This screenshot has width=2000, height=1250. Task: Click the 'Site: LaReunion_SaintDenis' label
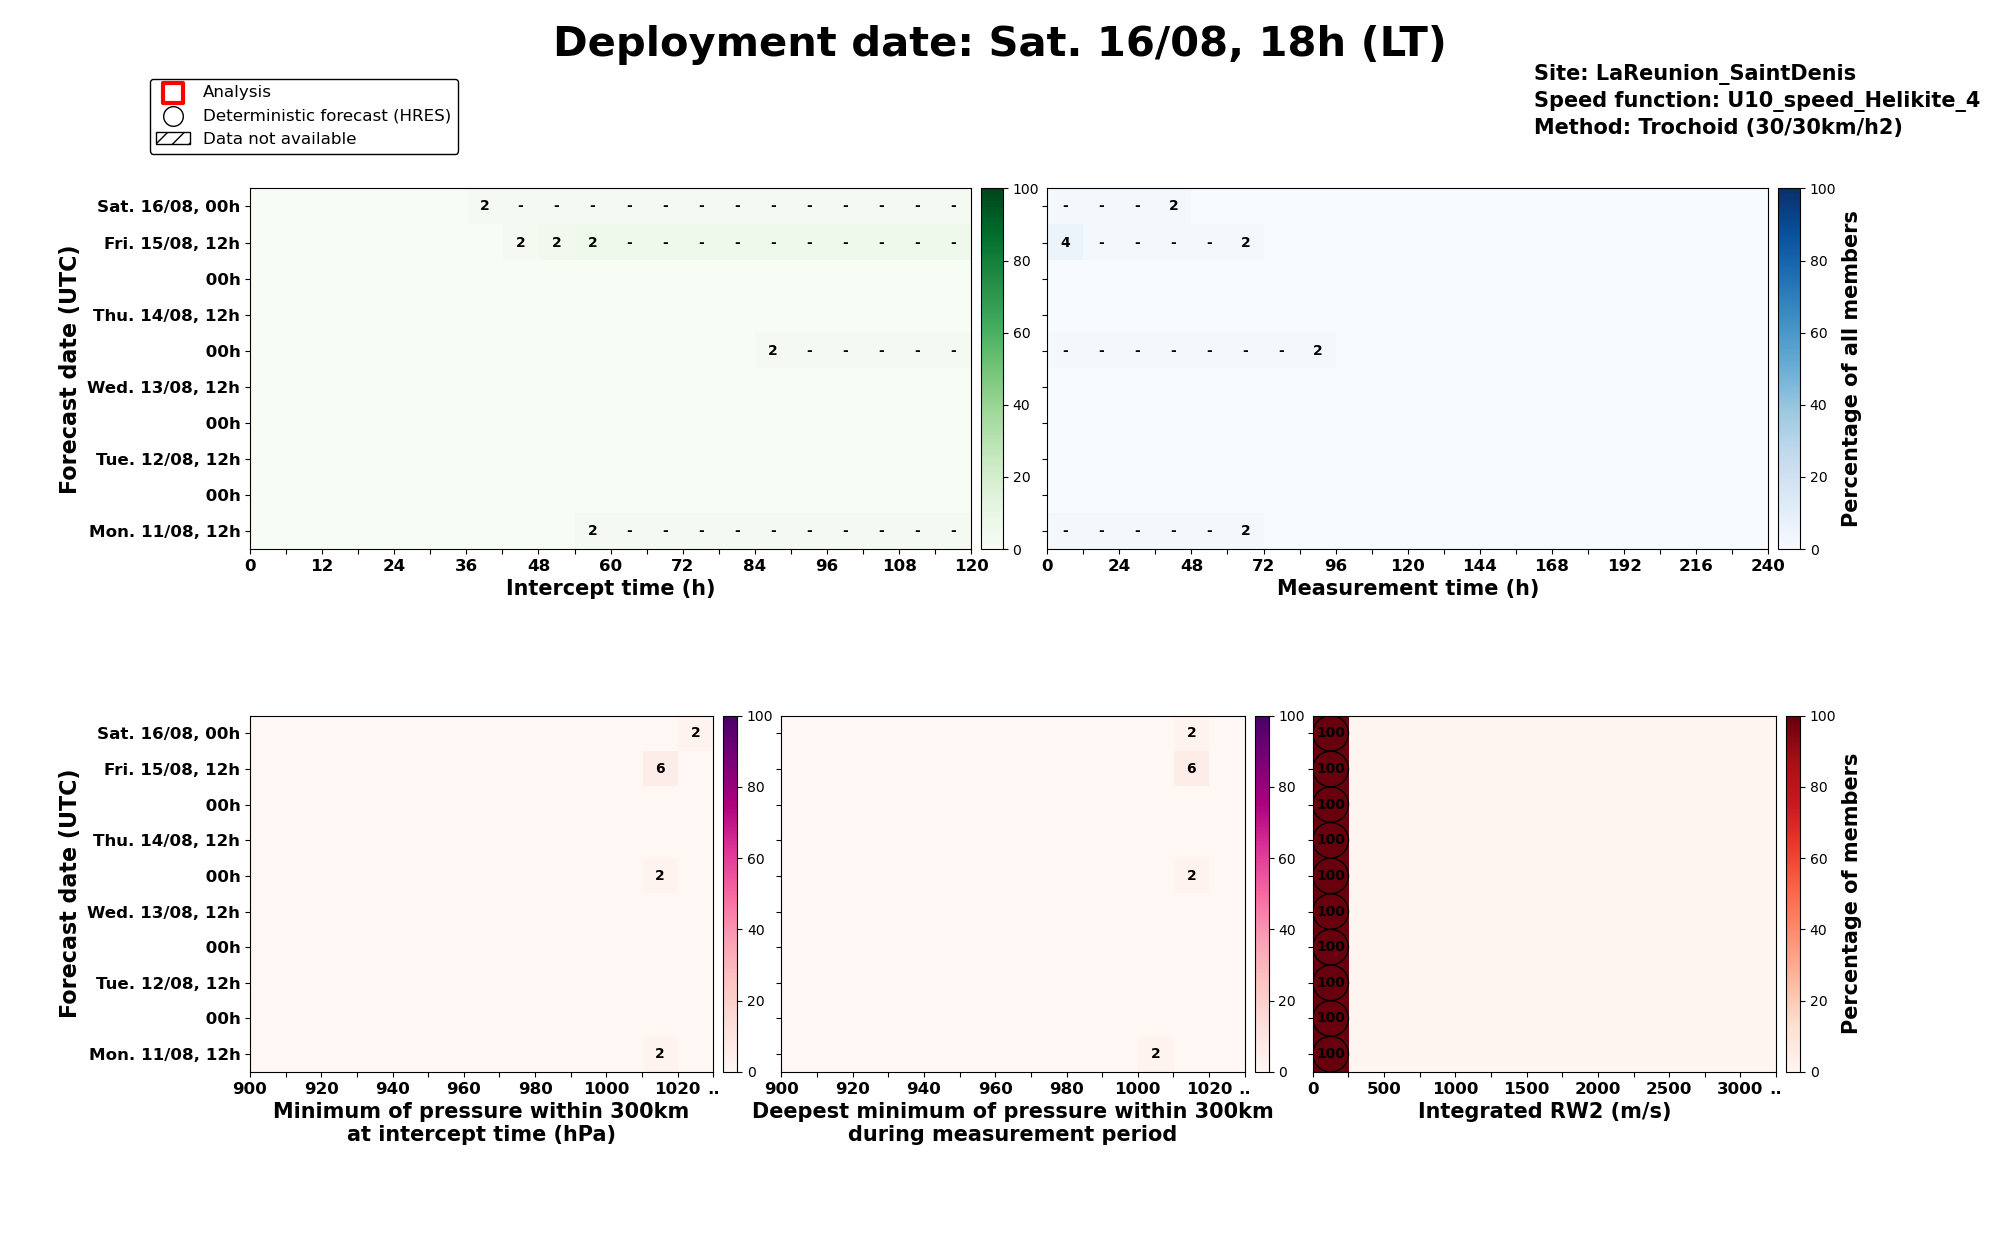click(x=1694, y=73)
